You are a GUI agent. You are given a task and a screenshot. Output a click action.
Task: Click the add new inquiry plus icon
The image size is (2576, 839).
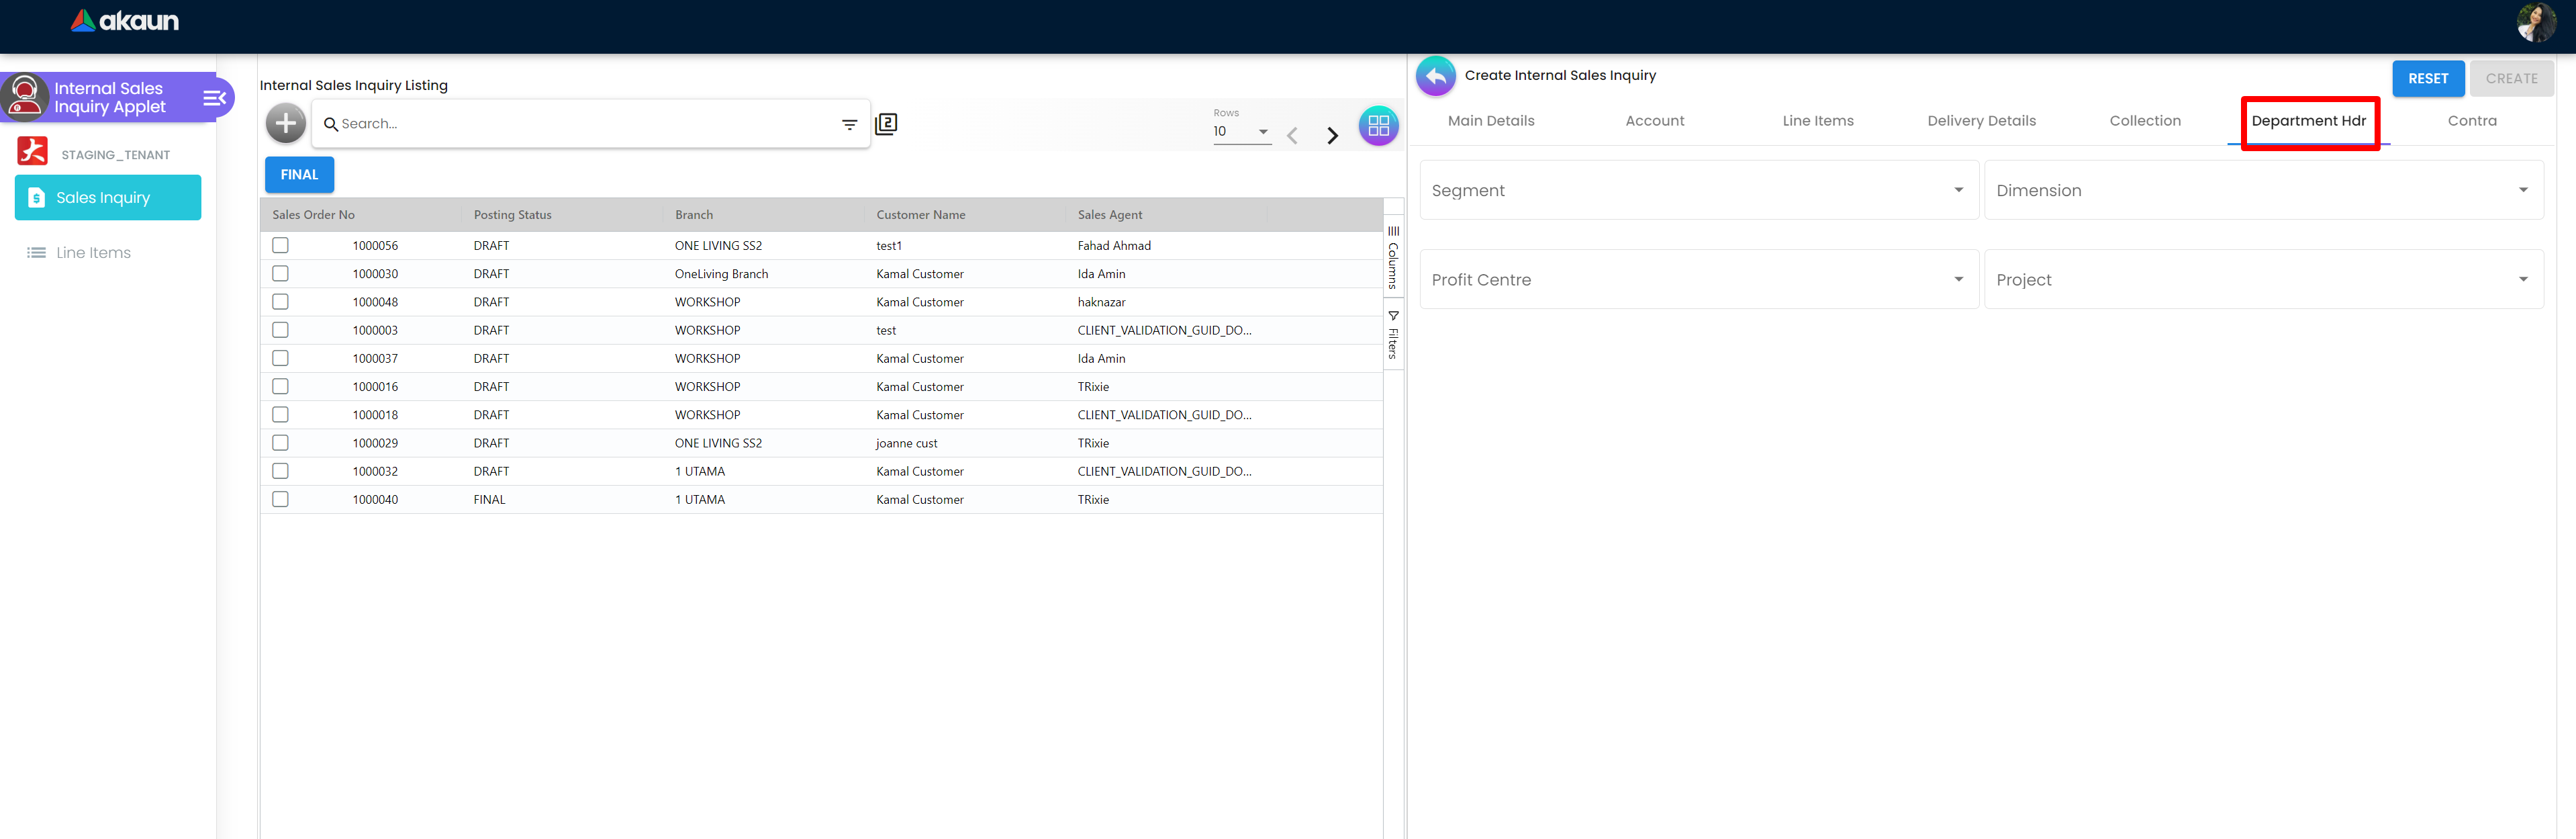[x=286, y=123]
